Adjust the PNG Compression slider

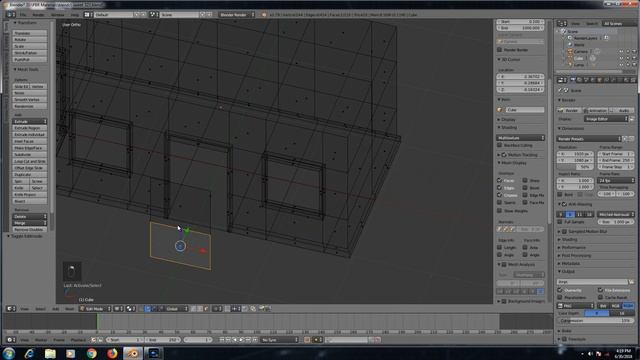[x=595, y=321]
